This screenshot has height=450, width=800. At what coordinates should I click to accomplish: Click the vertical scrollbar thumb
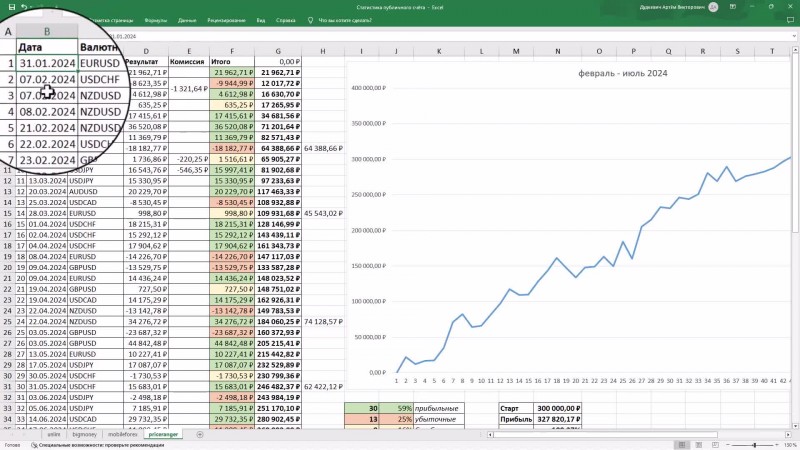[795, 143]
